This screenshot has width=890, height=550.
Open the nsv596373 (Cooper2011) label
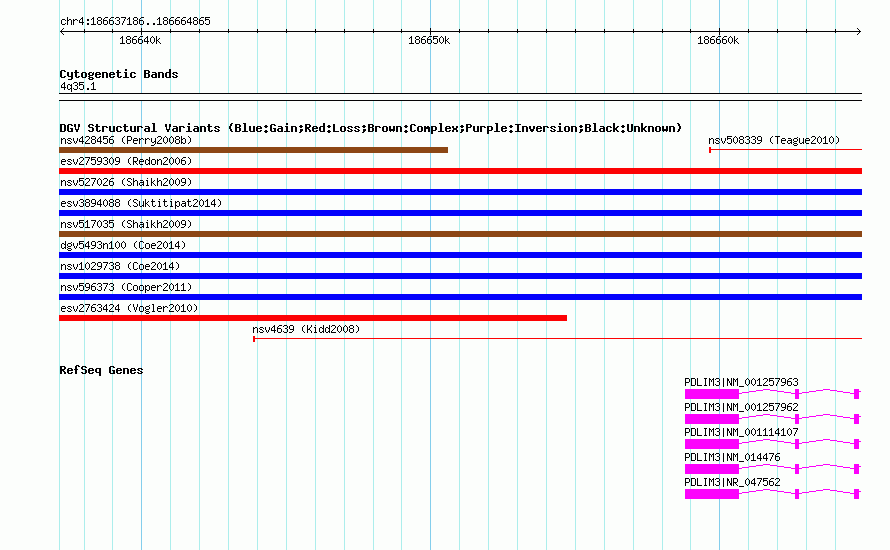point(126,287)
